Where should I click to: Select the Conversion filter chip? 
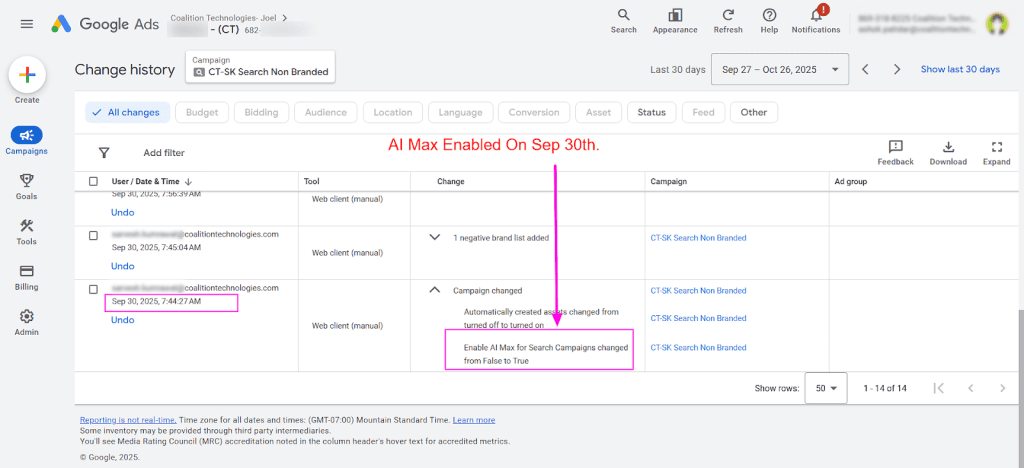pos(534,112)
